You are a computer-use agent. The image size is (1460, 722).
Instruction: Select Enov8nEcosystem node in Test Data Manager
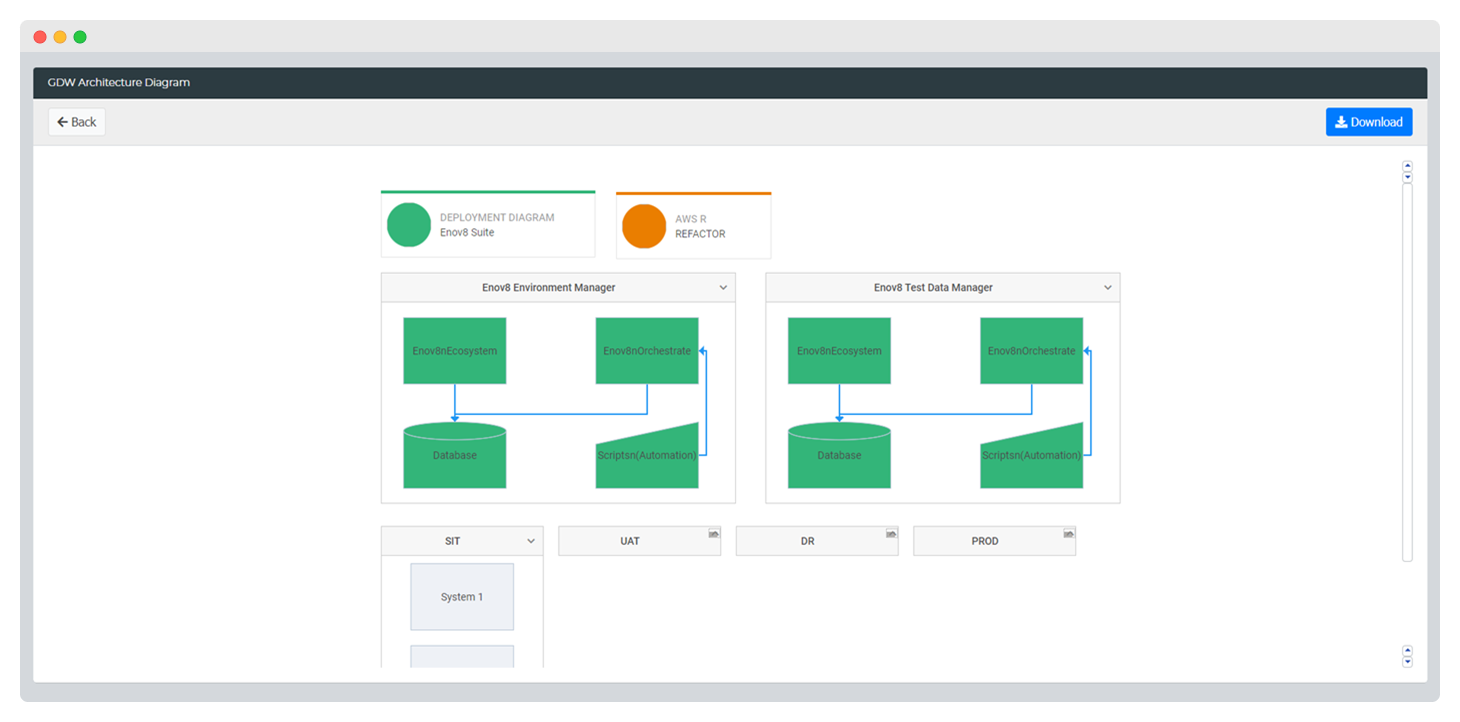[839, 351]
